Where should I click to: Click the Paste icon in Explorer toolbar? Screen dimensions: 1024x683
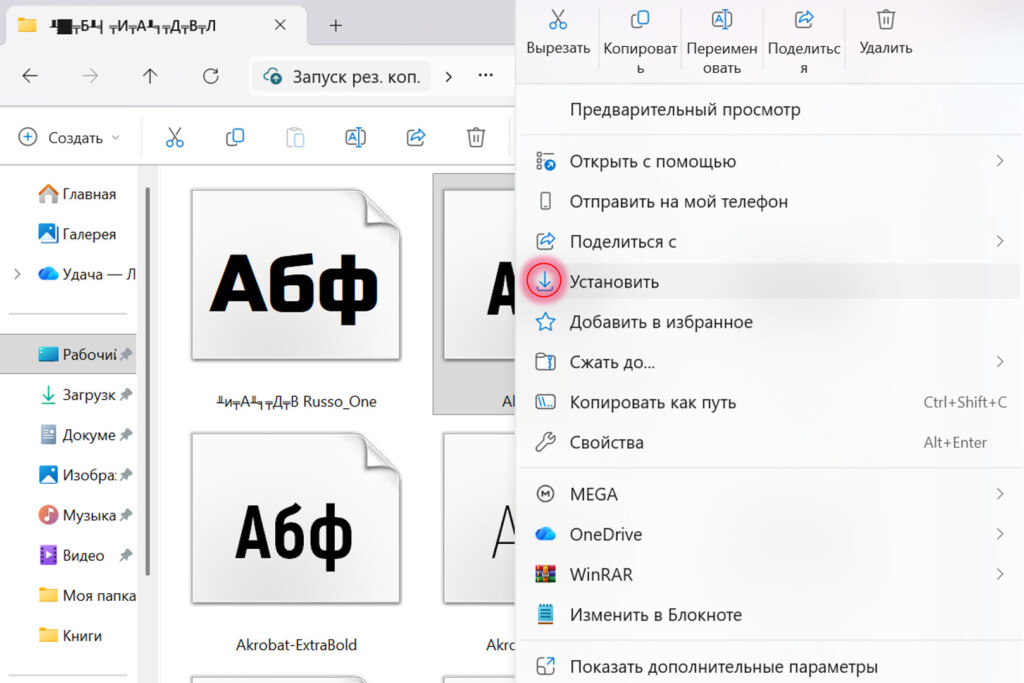click(295, 137)
